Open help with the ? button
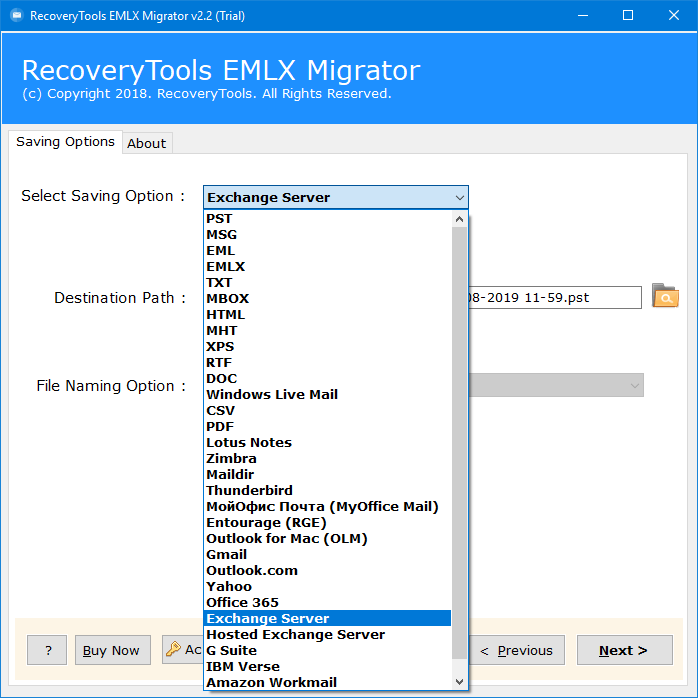This screenshot has height=698, width=698. click(x=47, y=650)
